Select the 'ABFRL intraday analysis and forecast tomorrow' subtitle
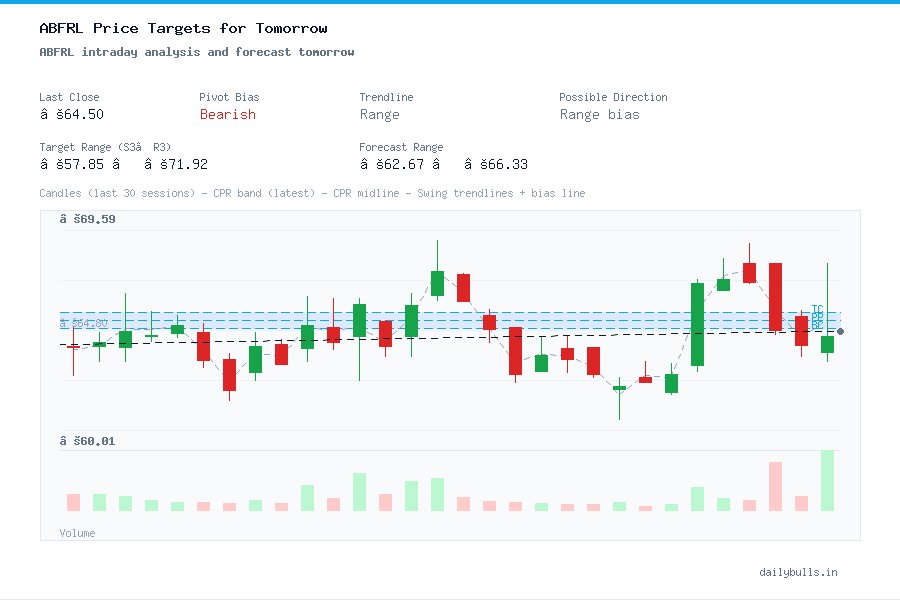900x600 pixels. click(x=197, y=52)
